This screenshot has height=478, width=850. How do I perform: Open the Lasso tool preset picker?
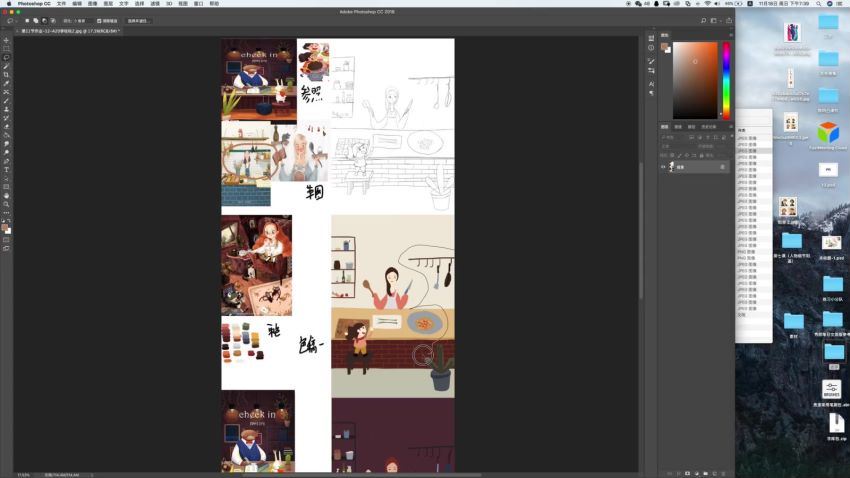click(x=12, y=21)
